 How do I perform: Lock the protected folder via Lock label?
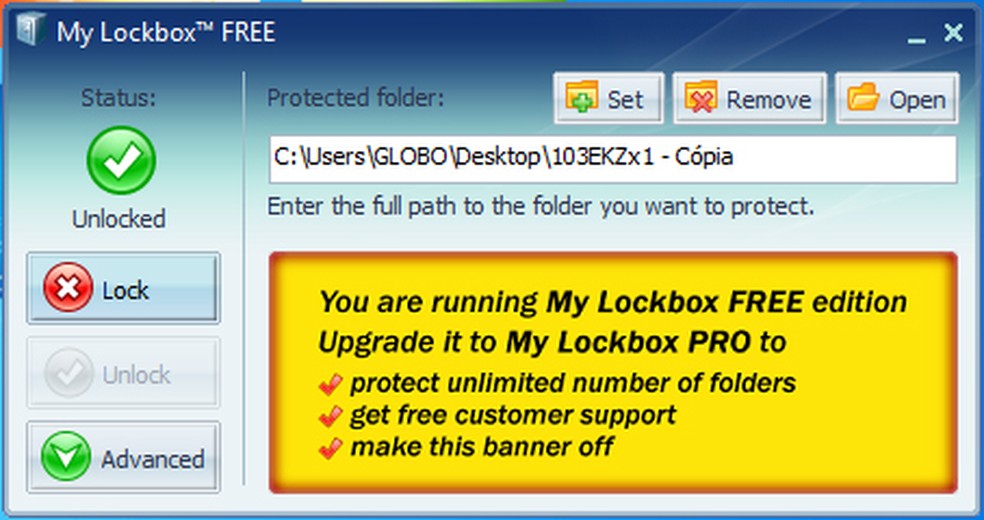coord(126,290)
